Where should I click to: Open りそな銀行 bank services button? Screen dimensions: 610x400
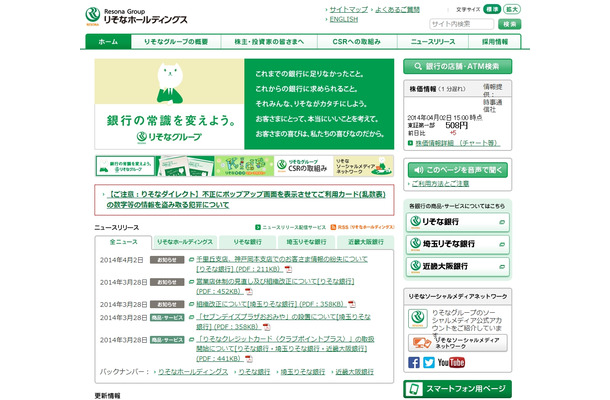point(458,222)
